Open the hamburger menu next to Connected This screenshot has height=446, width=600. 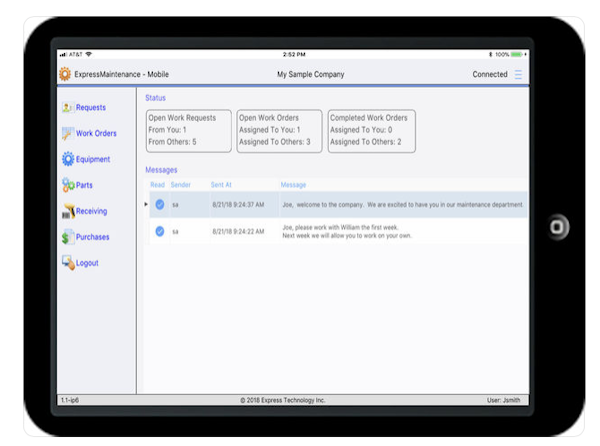click(x=518, y=75)
